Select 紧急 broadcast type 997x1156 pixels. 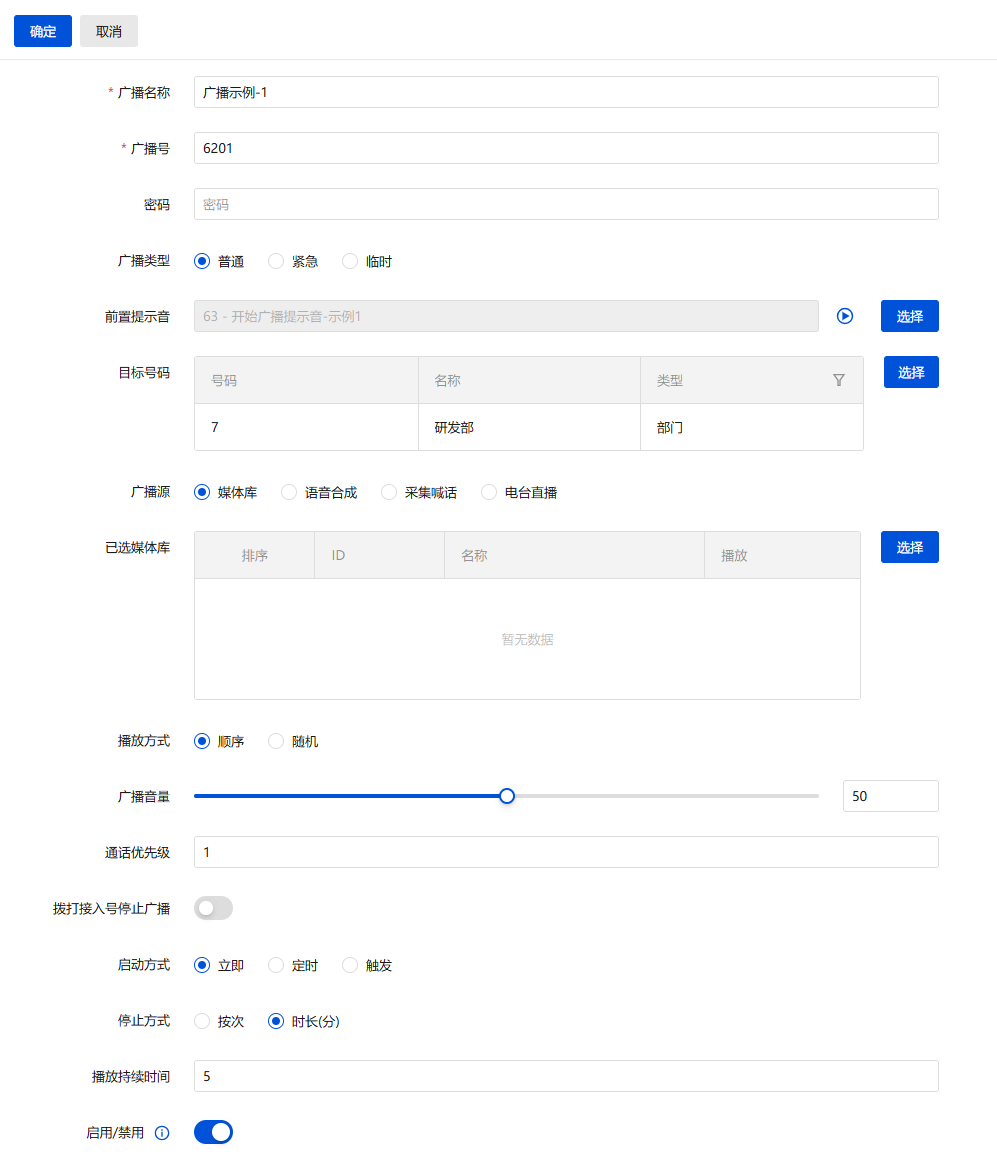point(277,261)
